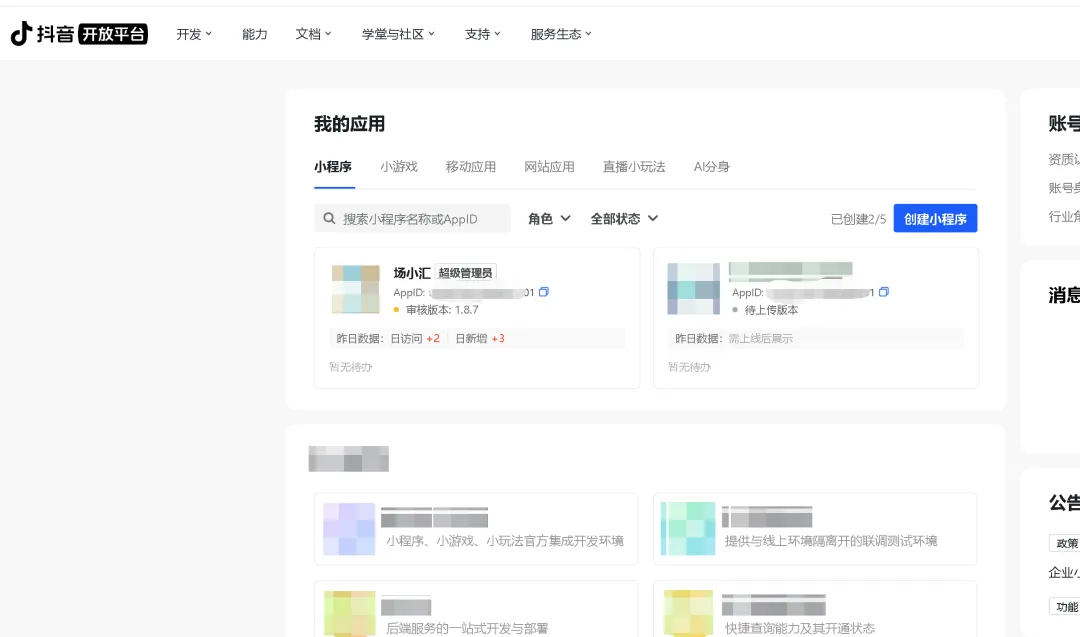Expand the 支持 menu
This screenshot has height=637, width=1080.
(482, 34)
